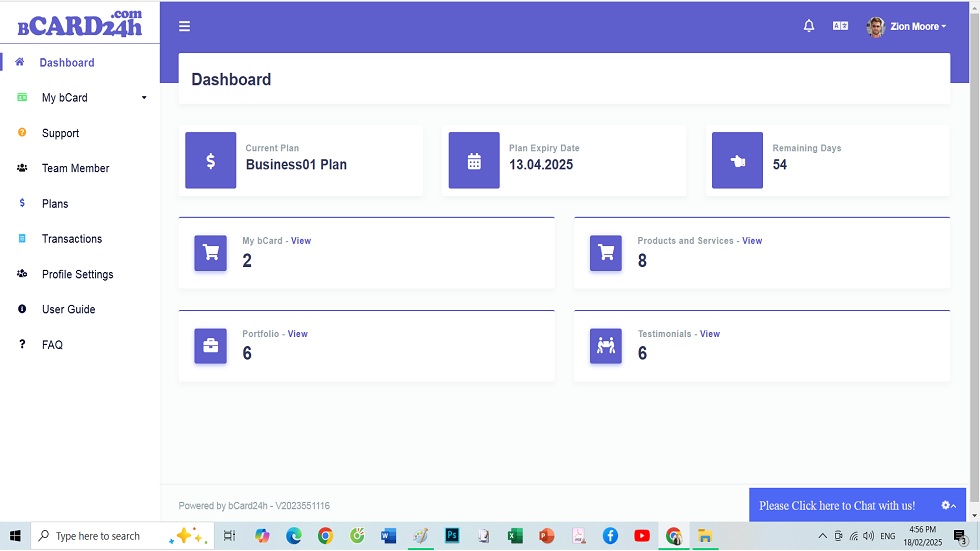
Task: Click the Portfolio briefcase icon
Action: pos(211,346)
